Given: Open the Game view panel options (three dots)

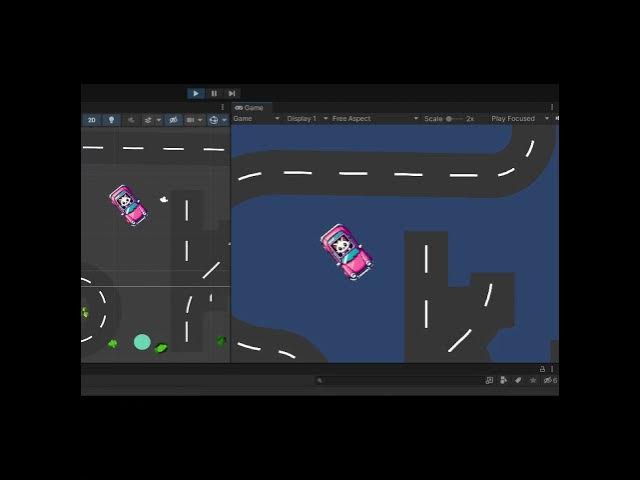Looking at the screenshot, I should pyautogui.click(x=552, y=107).
